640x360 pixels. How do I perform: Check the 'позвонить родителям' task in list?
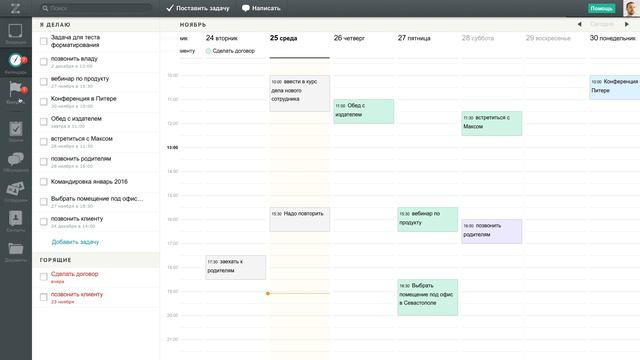[44, 162]
